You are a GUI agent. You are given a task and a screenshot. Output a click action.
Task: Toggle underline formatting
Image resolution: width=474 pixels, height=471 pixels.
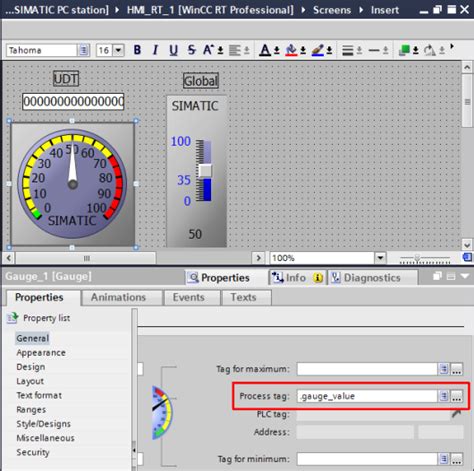point(173,50)
